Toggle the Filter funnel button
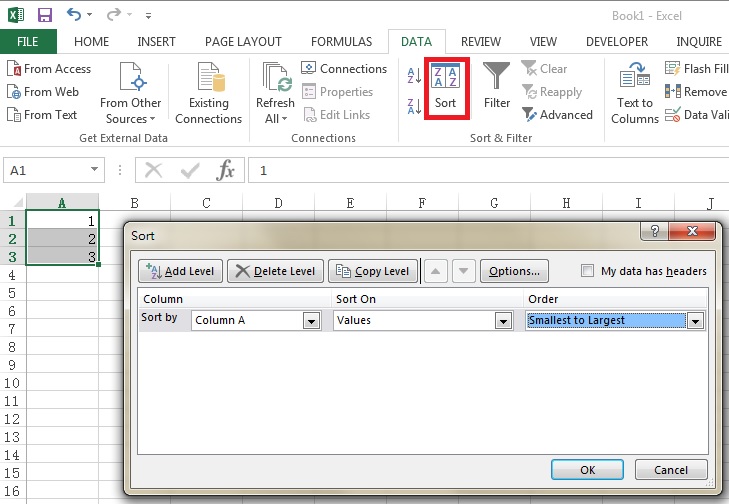Screen dimensions: 729x504 (497, 86)
